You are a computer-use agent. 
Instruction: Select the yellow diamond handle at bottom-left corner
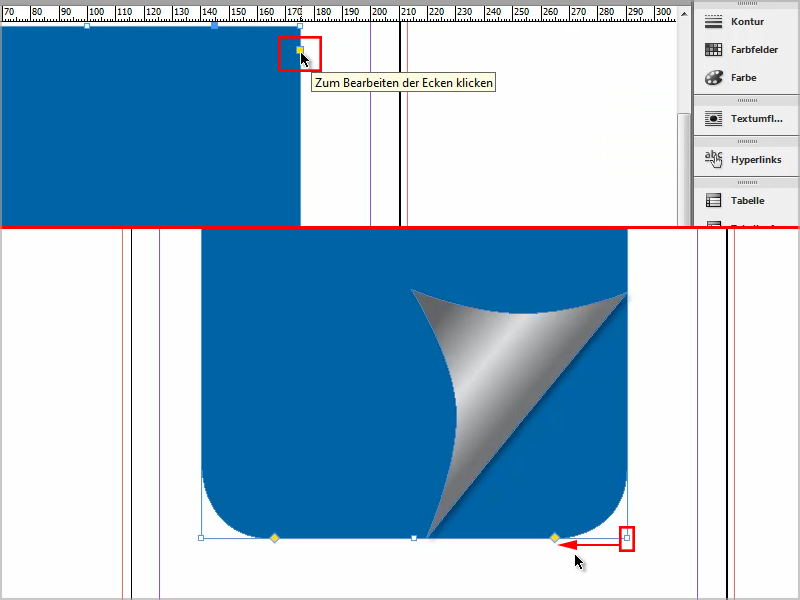coord(275,537)
